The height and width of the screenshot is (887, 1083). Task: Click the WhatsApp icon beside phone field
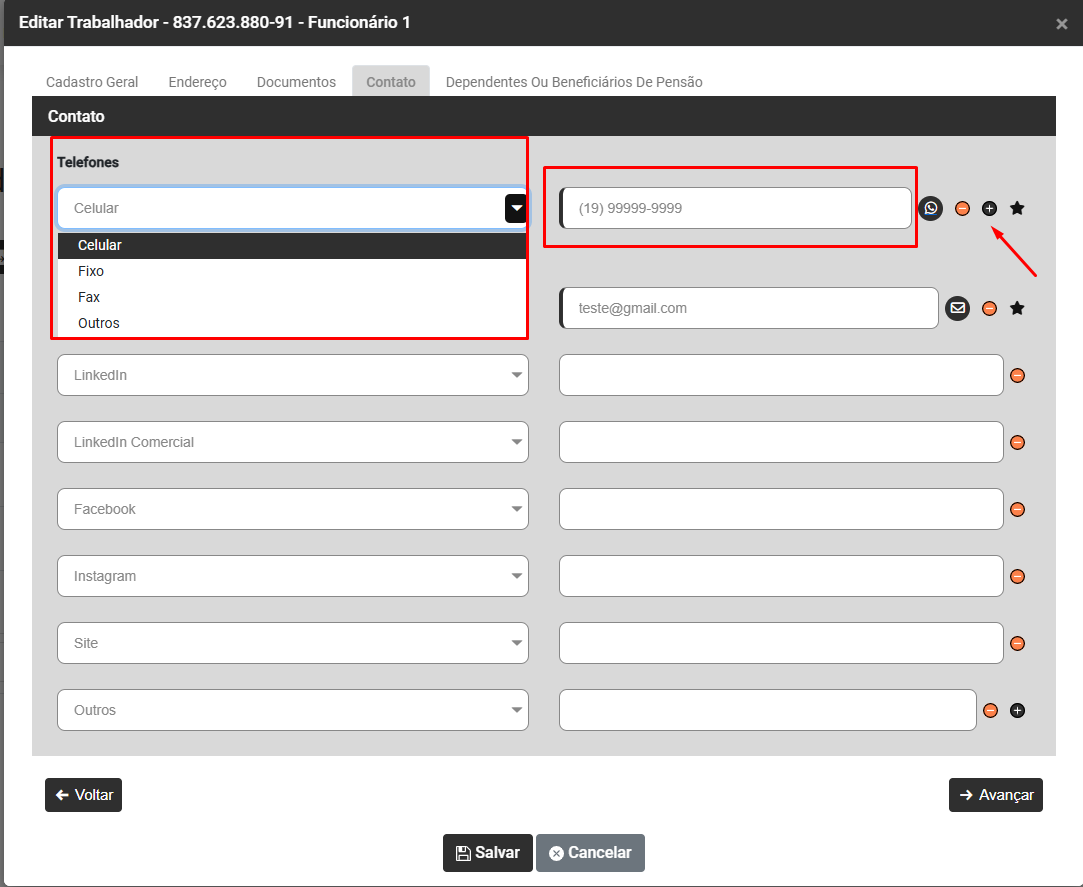point(931,208)
